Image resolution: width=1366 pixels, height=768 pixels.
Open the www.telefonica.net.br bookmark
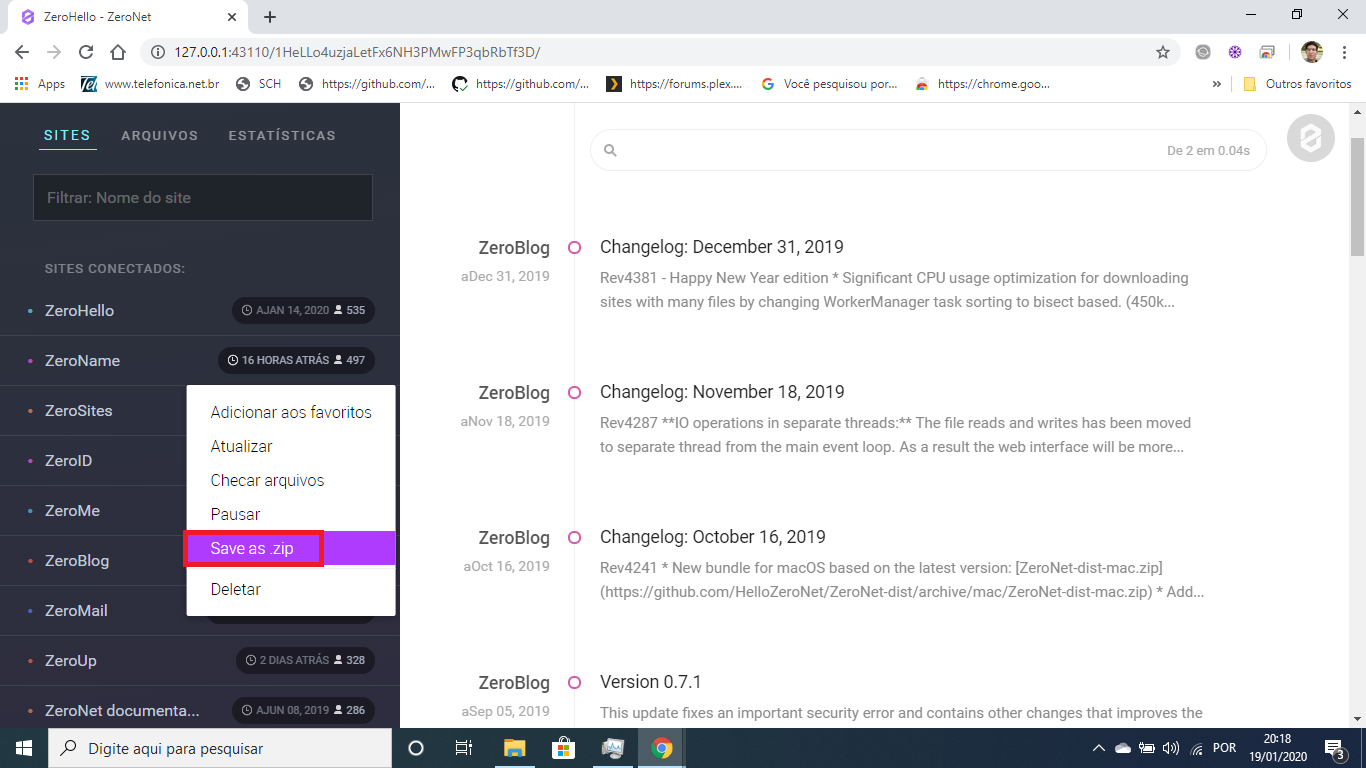[x=151, y=84]
